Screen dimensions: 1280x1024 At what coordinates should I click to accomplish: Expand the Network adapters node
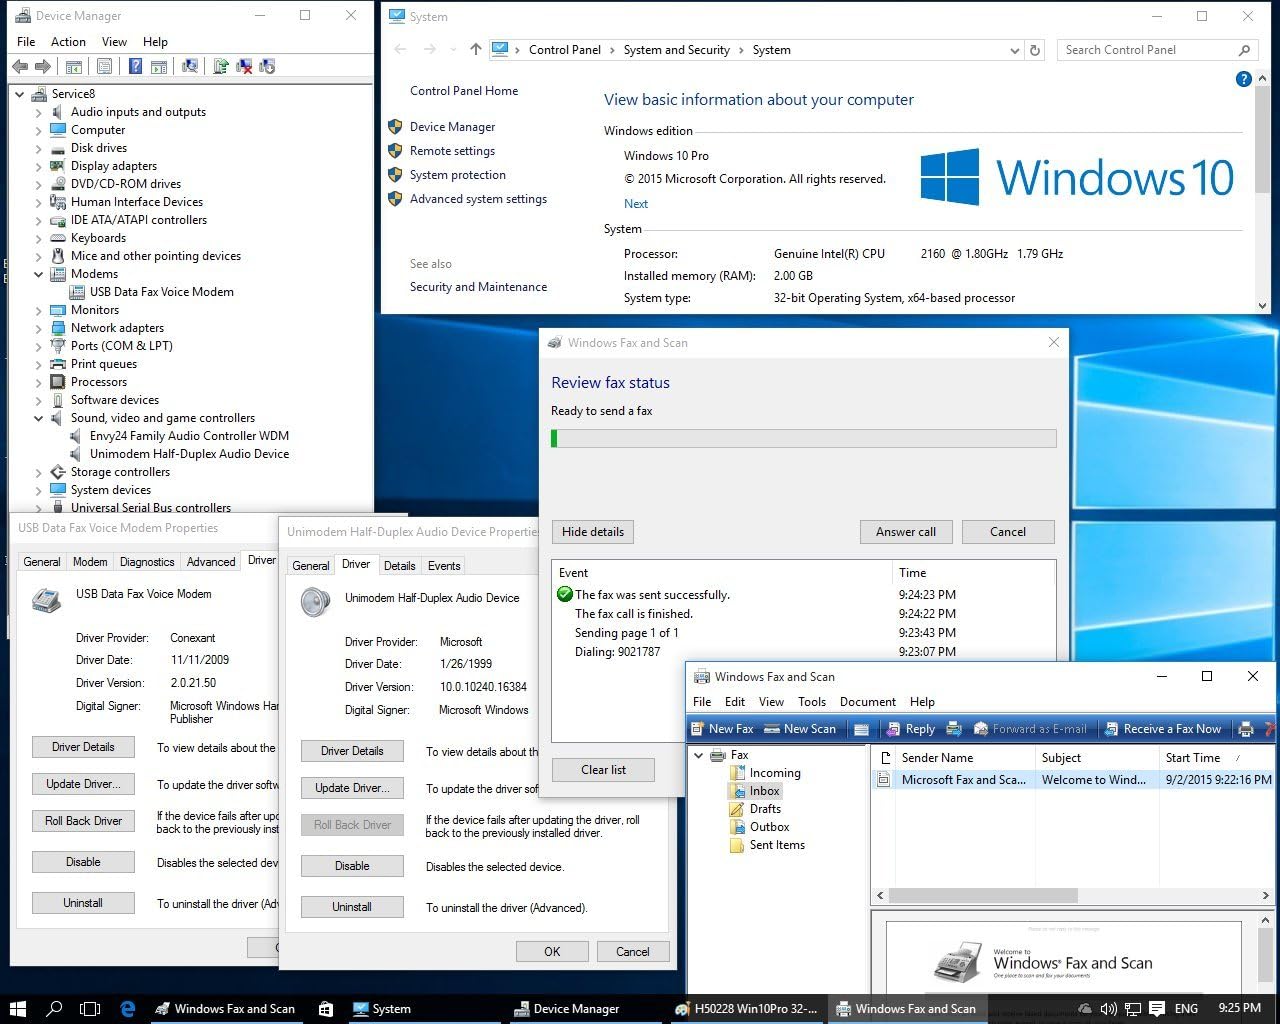click(x=39, y=328)
